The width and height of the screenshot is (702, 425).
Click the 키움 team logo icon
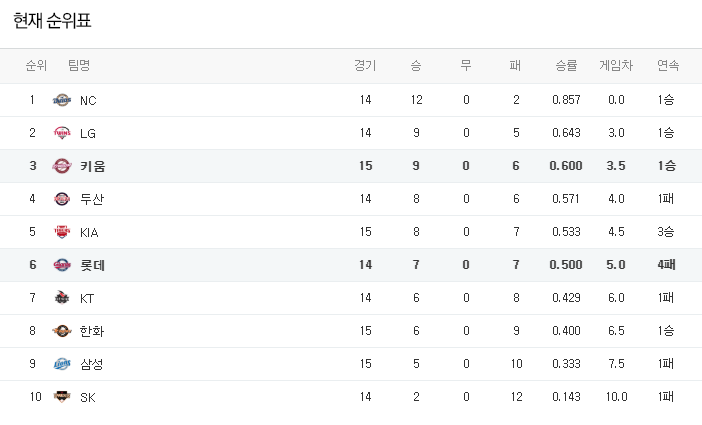point(62,166)
